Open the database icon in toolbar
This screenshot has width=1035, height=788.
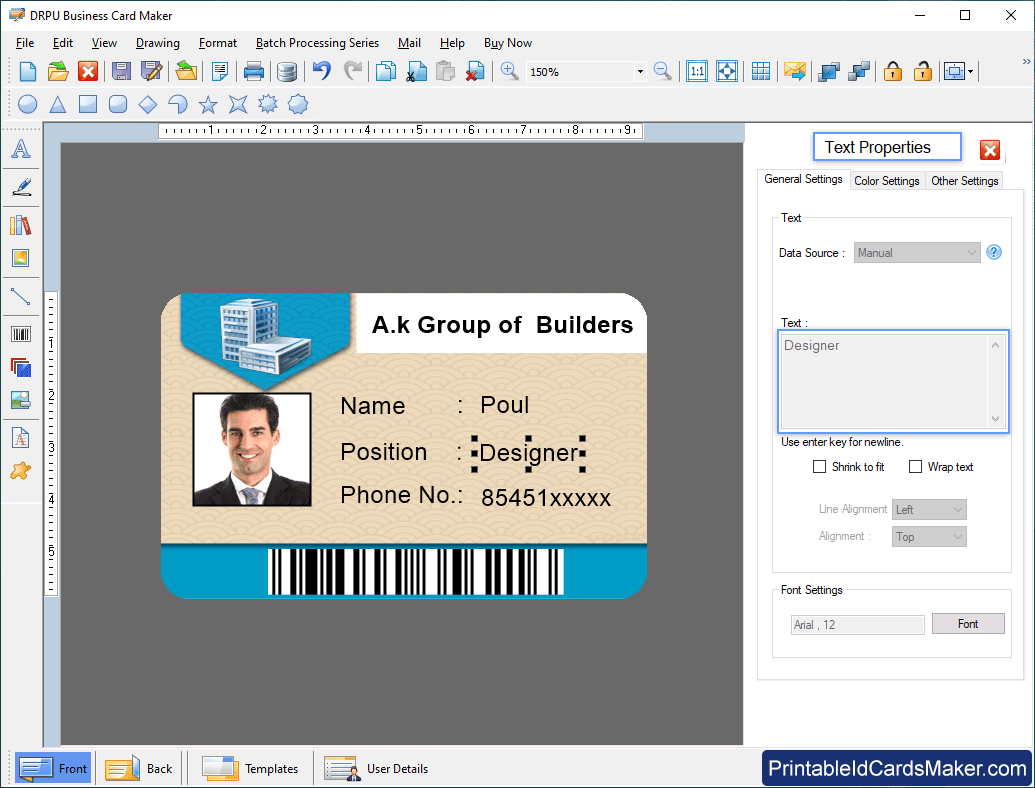pyautogui.click(x=286, y=71)
